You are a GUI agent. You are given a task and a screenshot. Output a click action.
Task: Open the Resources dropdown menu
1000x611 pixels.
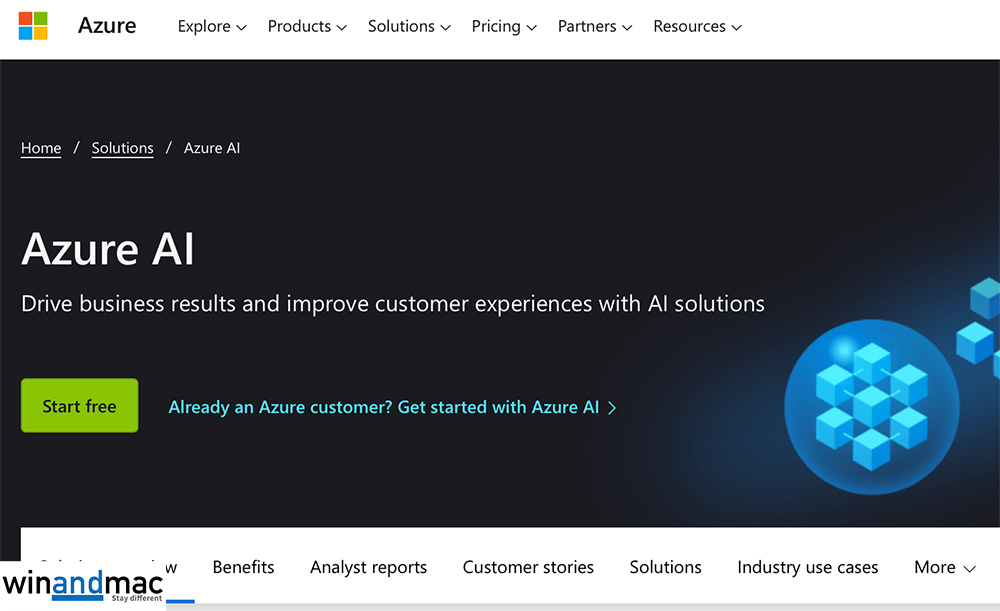pos(697,27)
